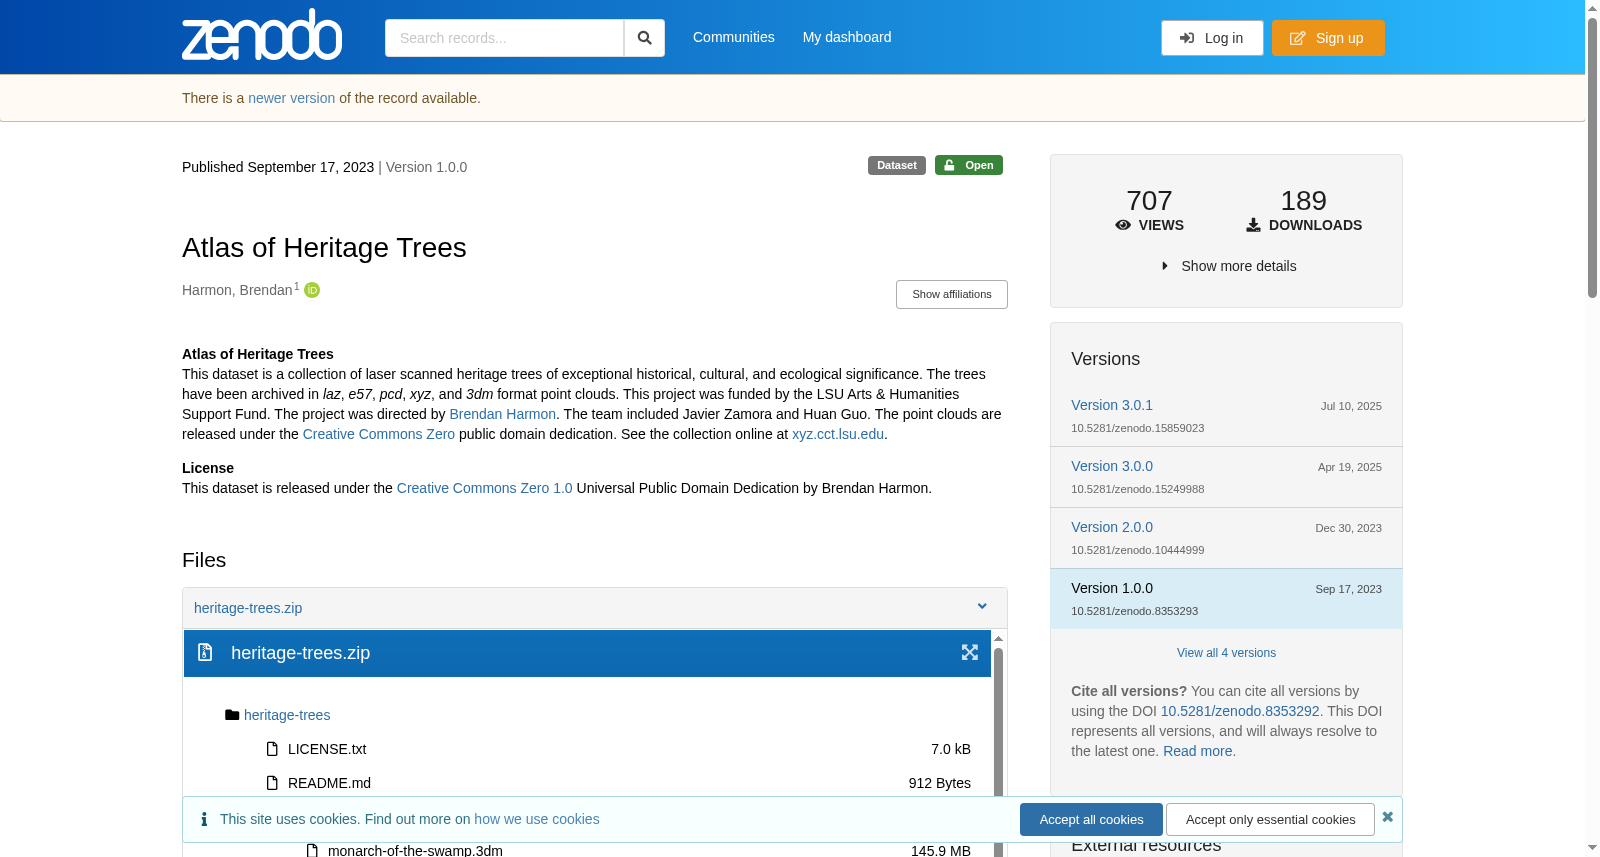
Task: Click the Dataset badge
Action: (x=897, y=165)
